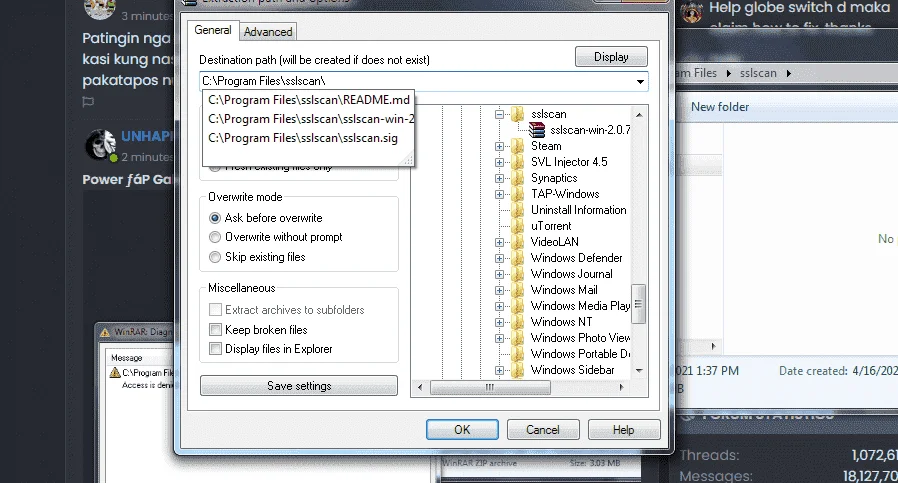Click the Windows Media Player folder icon
Viewport: 898px width, 483px height.
(517, 306)
